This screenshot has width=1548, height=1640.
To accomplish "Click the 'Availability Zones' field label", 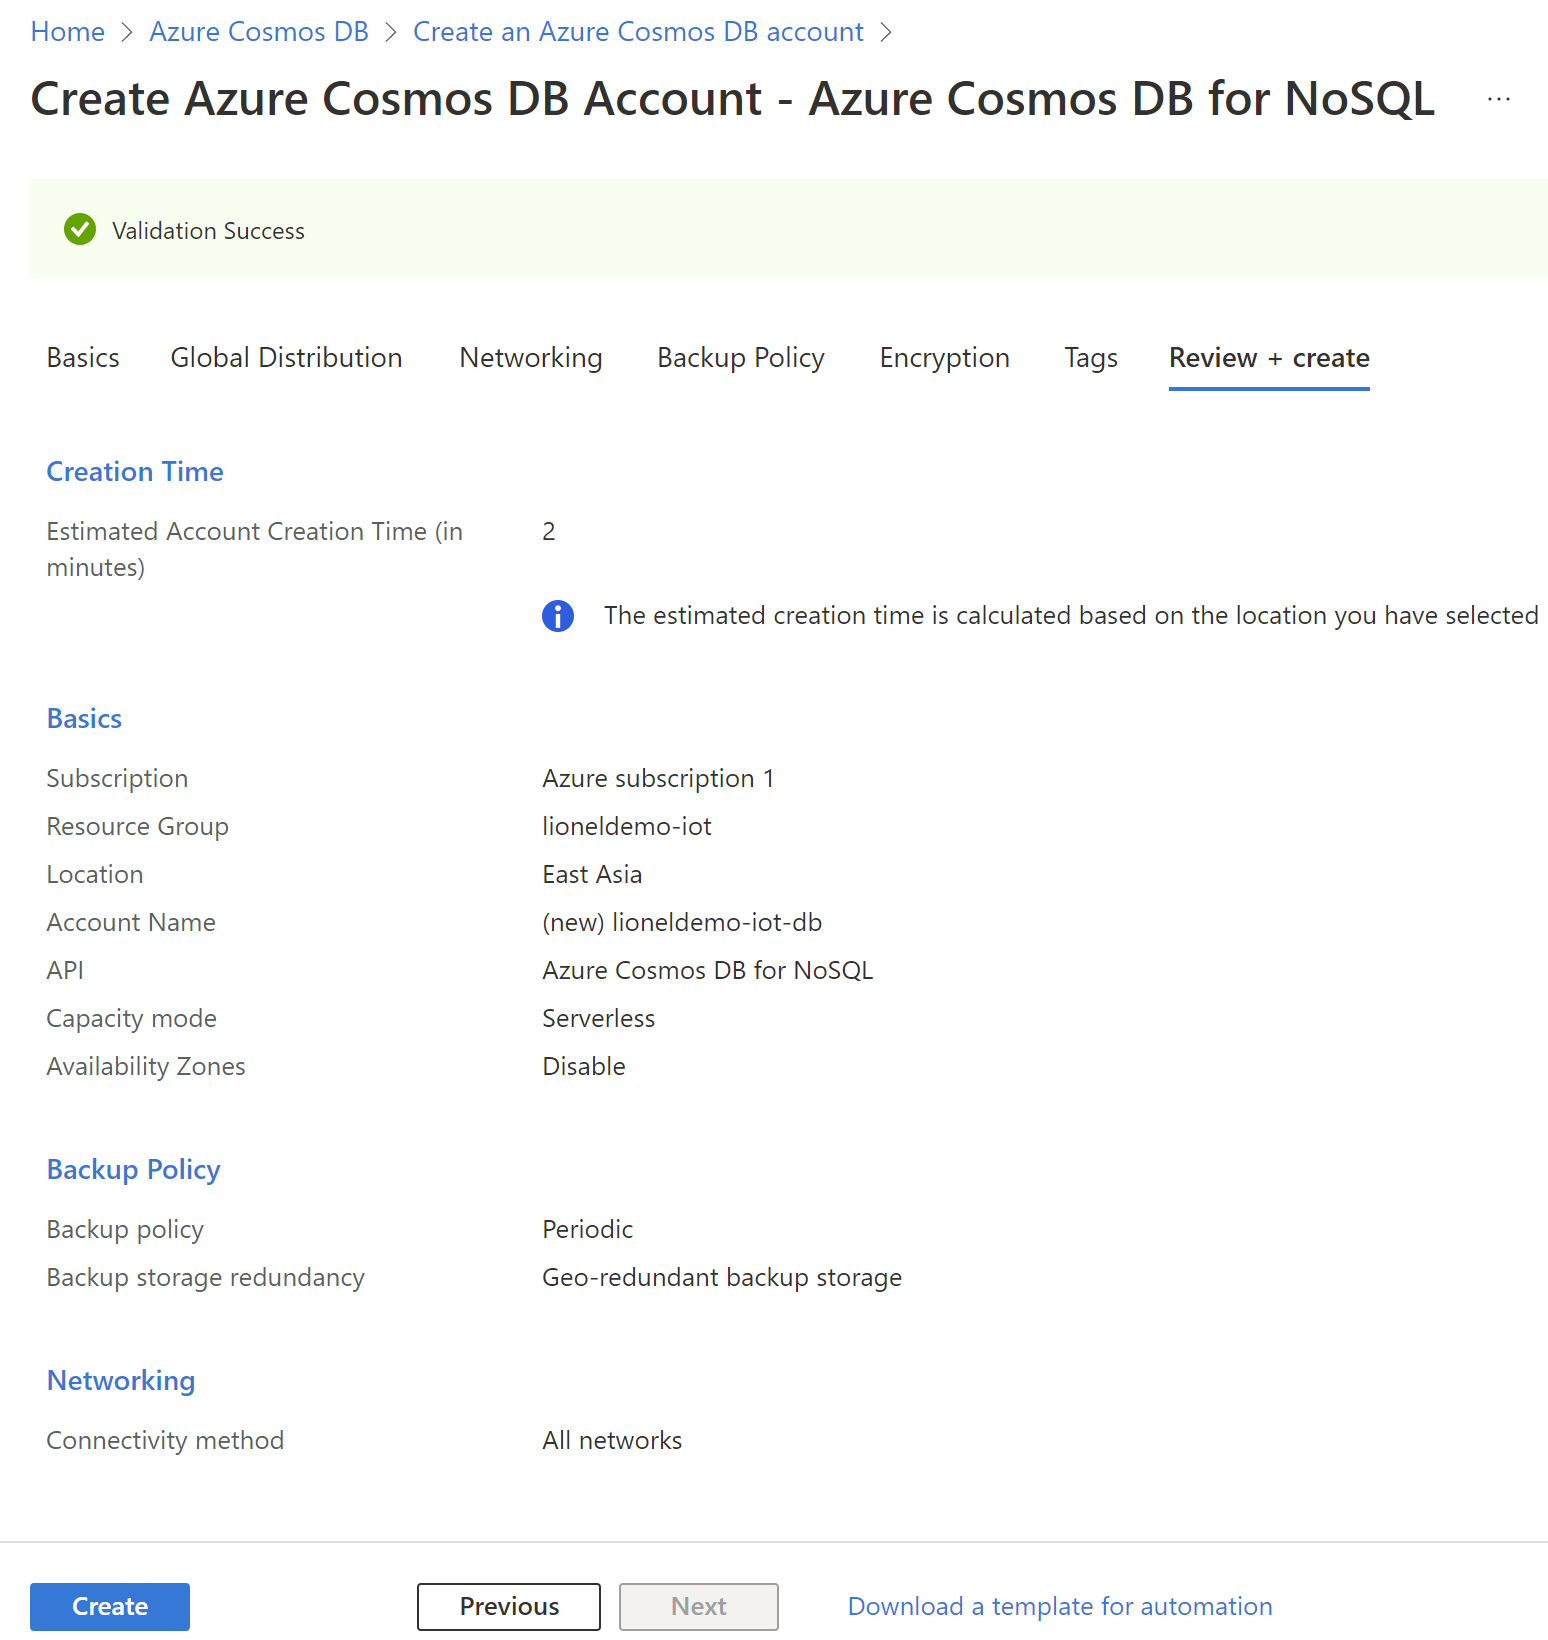I will pos(145,1067).
